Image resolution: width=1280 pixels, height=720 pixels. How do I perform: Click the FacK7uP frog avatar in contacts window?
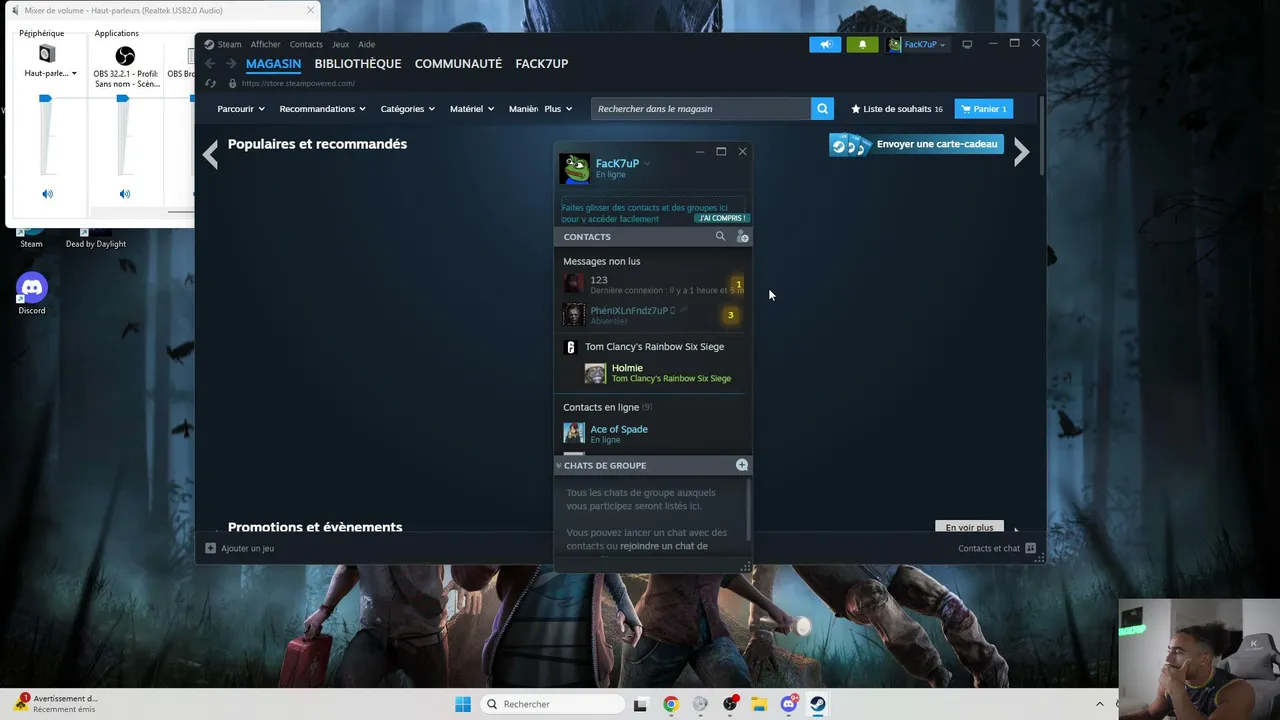[574, 169]
